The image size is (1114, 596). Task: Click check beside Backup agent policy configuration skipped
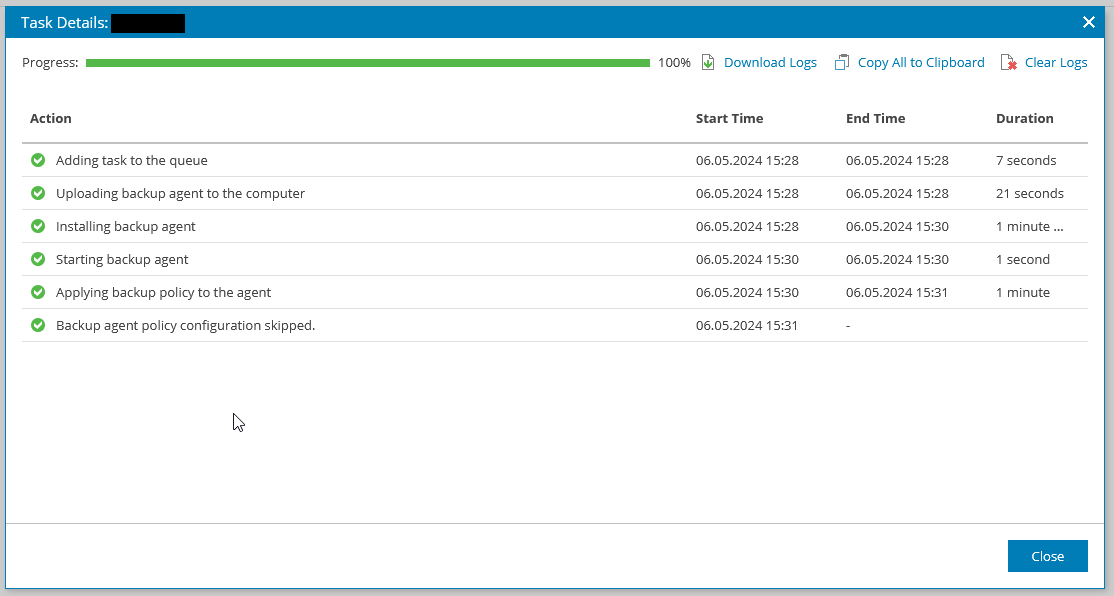pyautogui.click(x=37, y=325)
